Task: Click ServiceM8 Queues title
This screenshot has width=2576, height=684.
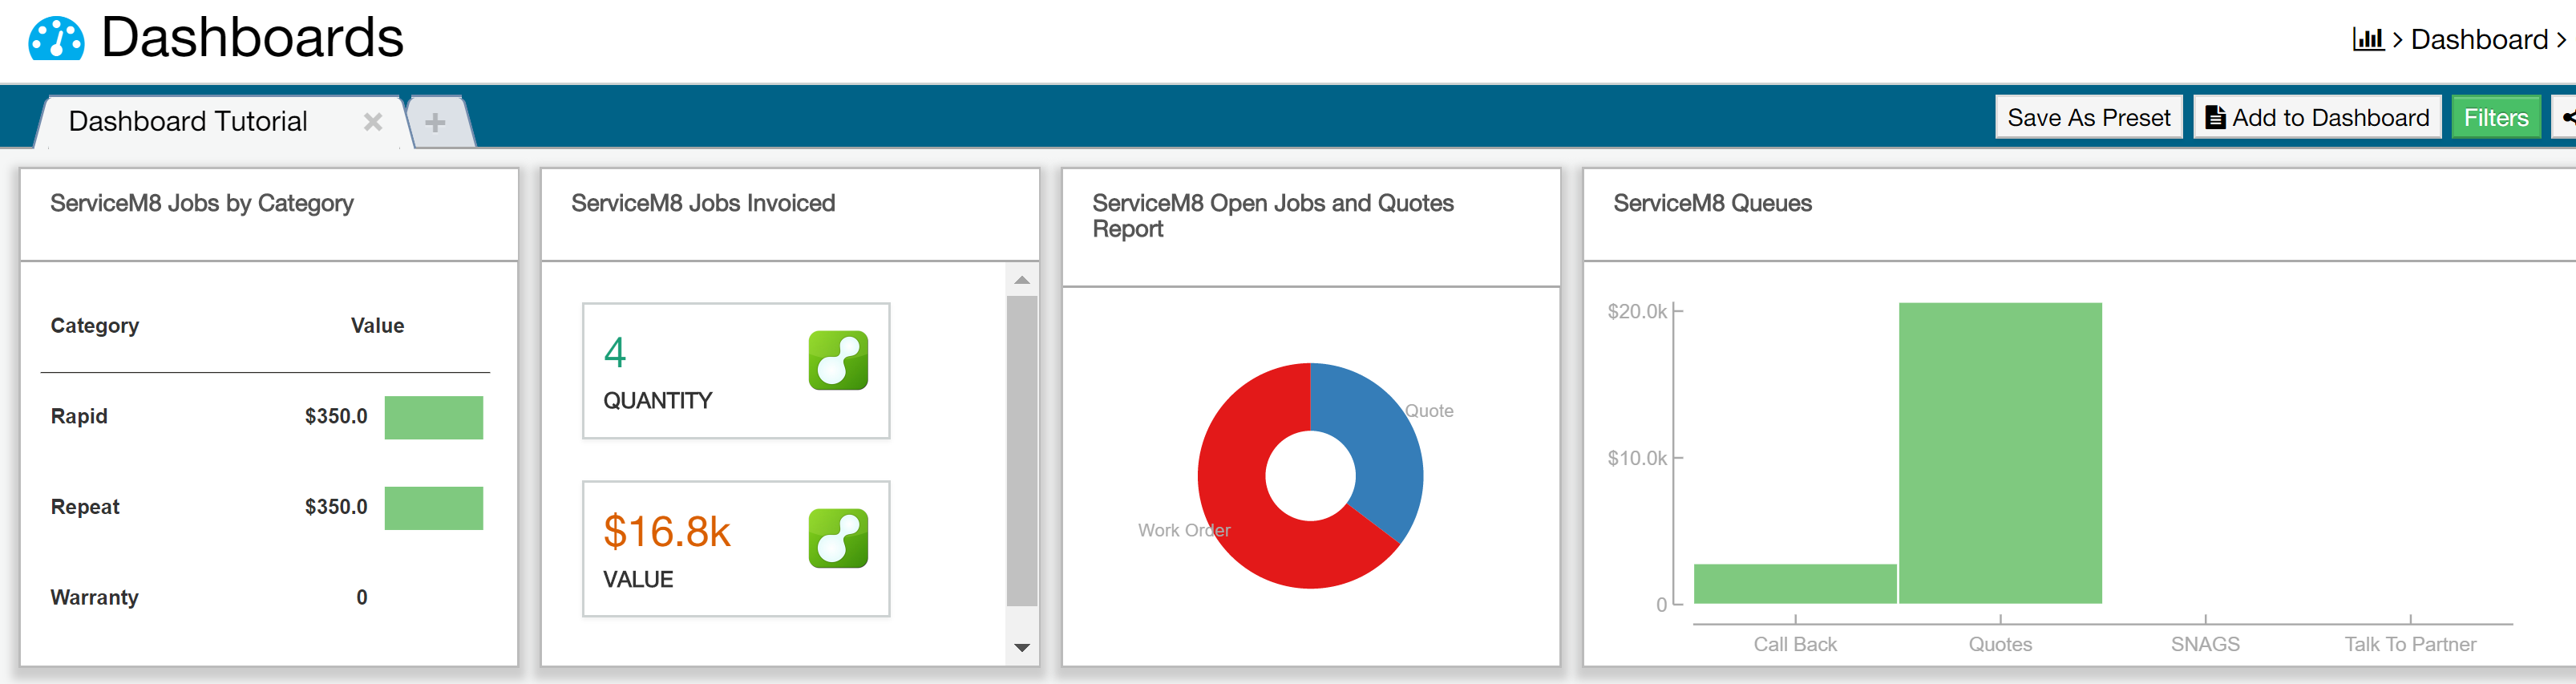Action: [x=1712, y=203]
